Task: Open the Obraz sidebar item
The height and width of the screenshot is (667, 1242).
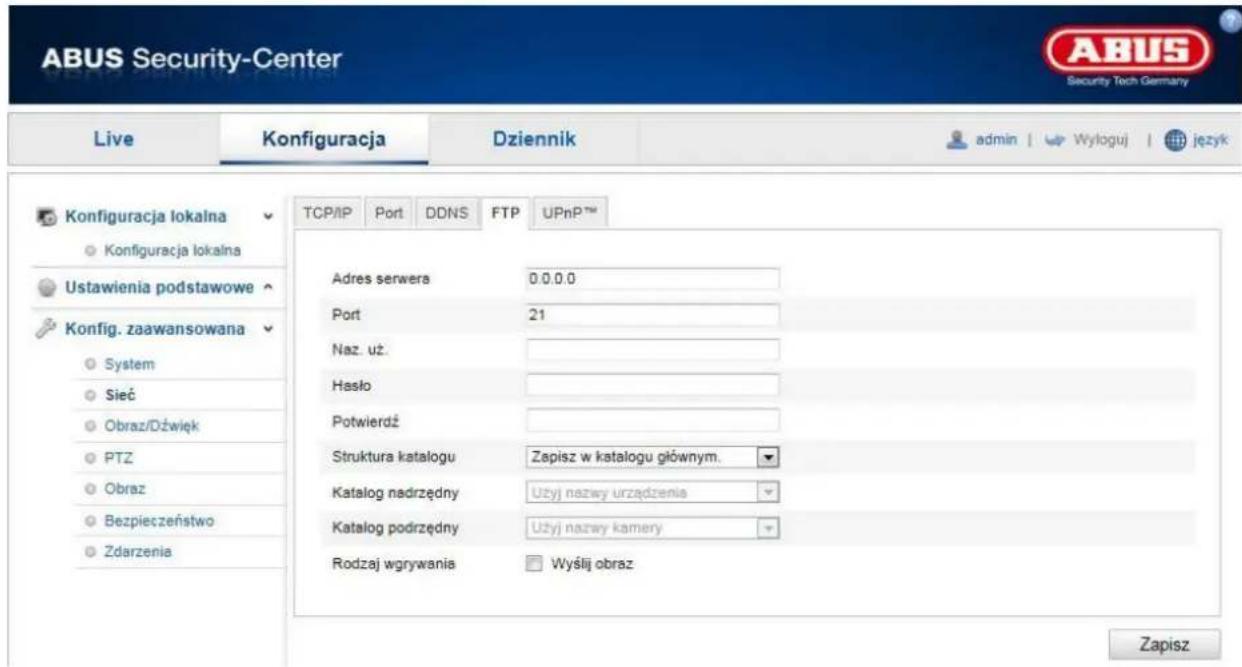Action: 127,489
